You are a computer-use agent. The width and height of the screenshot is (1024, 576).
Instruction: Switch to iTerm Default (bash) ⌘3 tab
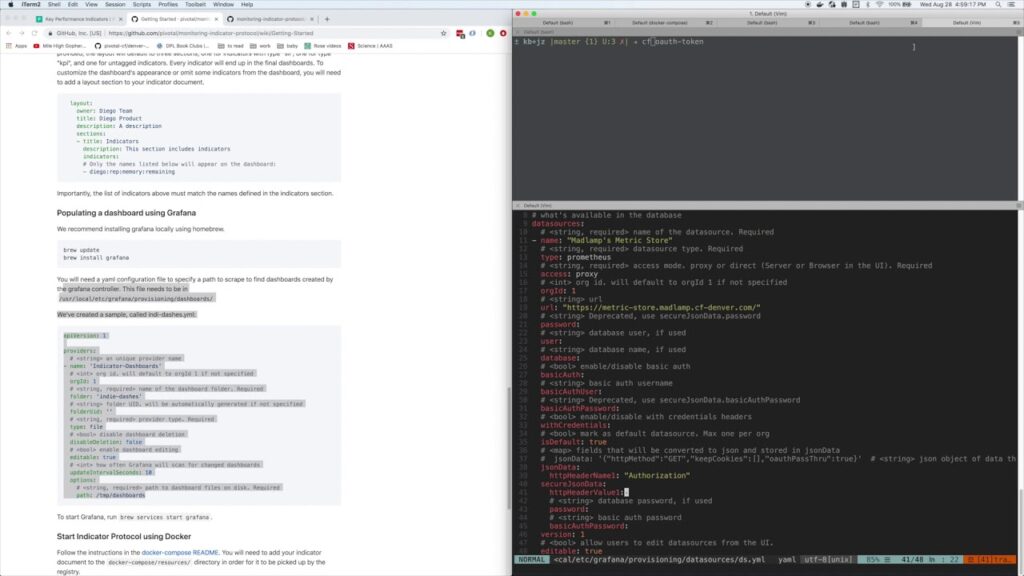(767, 22)
